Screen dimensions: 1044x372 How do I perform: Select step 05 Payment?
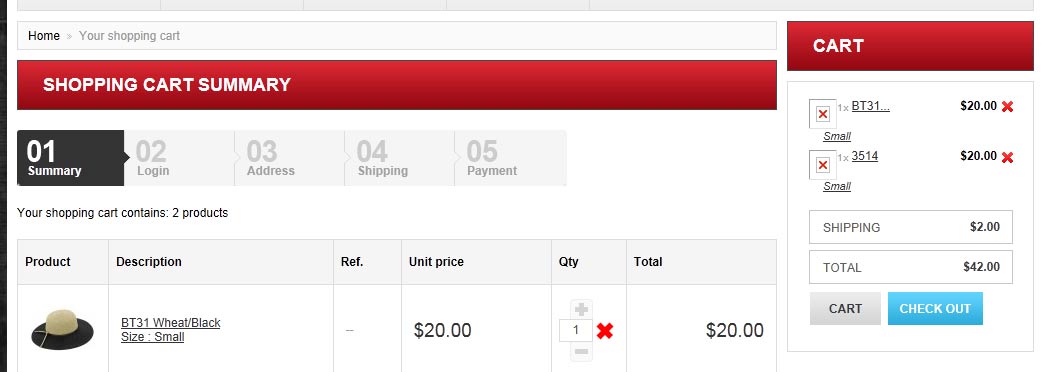click(x=510, y=158)
